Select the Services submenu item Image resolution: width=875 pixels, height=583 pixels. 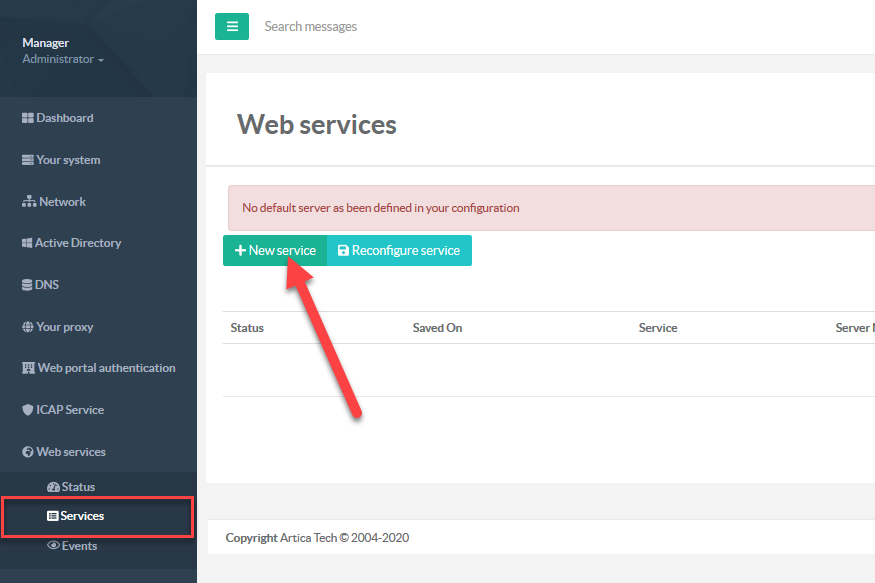point(81,517)
